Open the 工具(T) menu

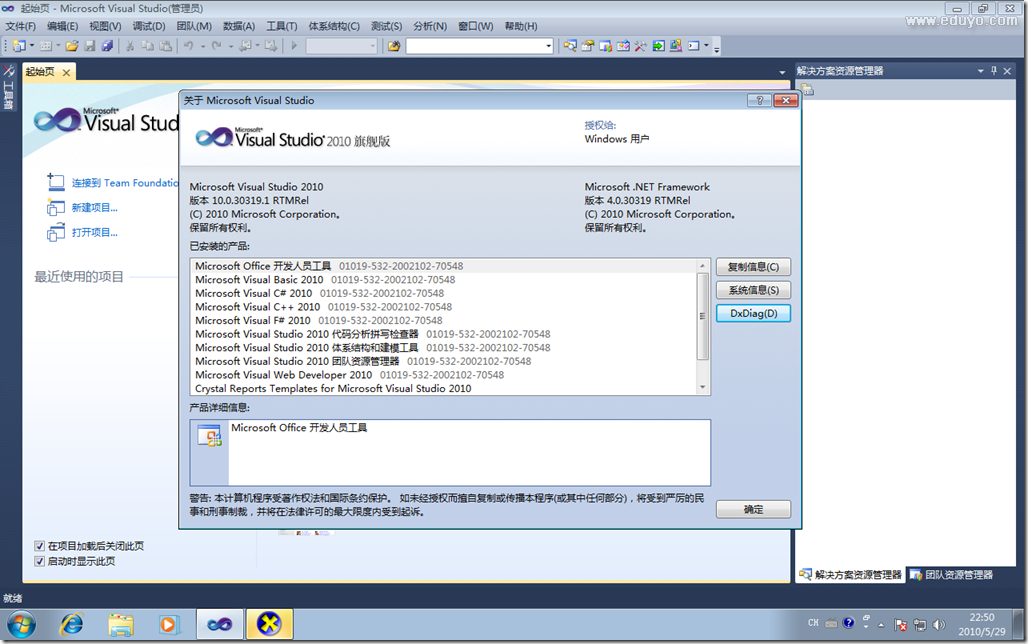tap(281, 26)
